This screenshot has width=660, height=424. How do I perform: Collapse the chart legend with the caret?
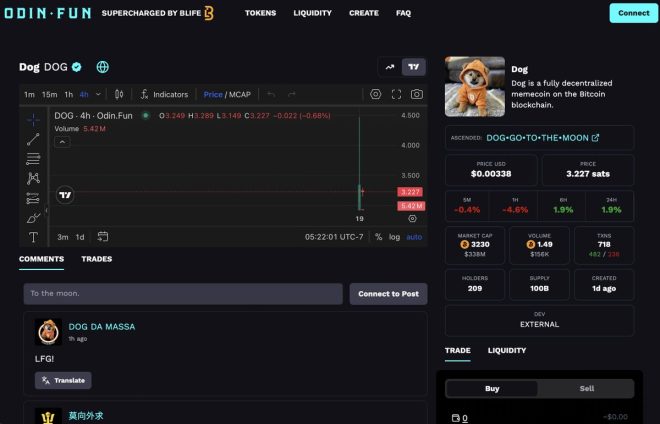62,142
